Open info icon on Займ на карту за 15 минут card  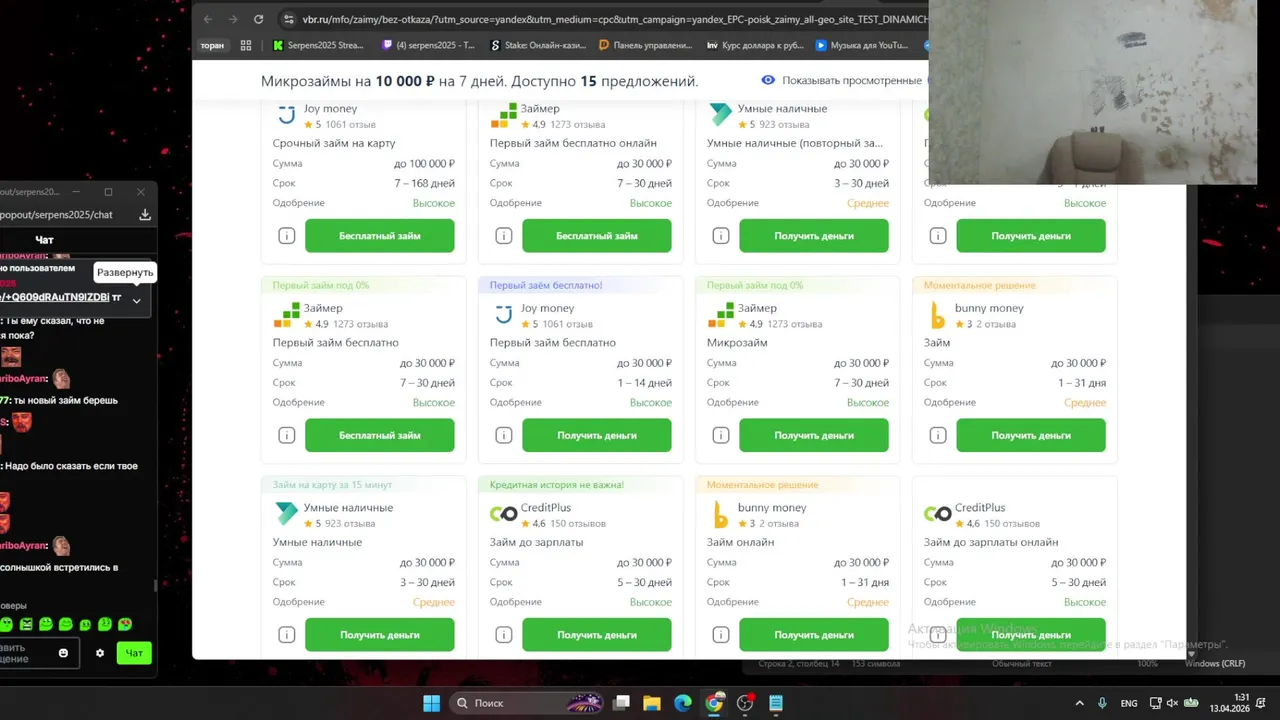(x=287, y=635)
